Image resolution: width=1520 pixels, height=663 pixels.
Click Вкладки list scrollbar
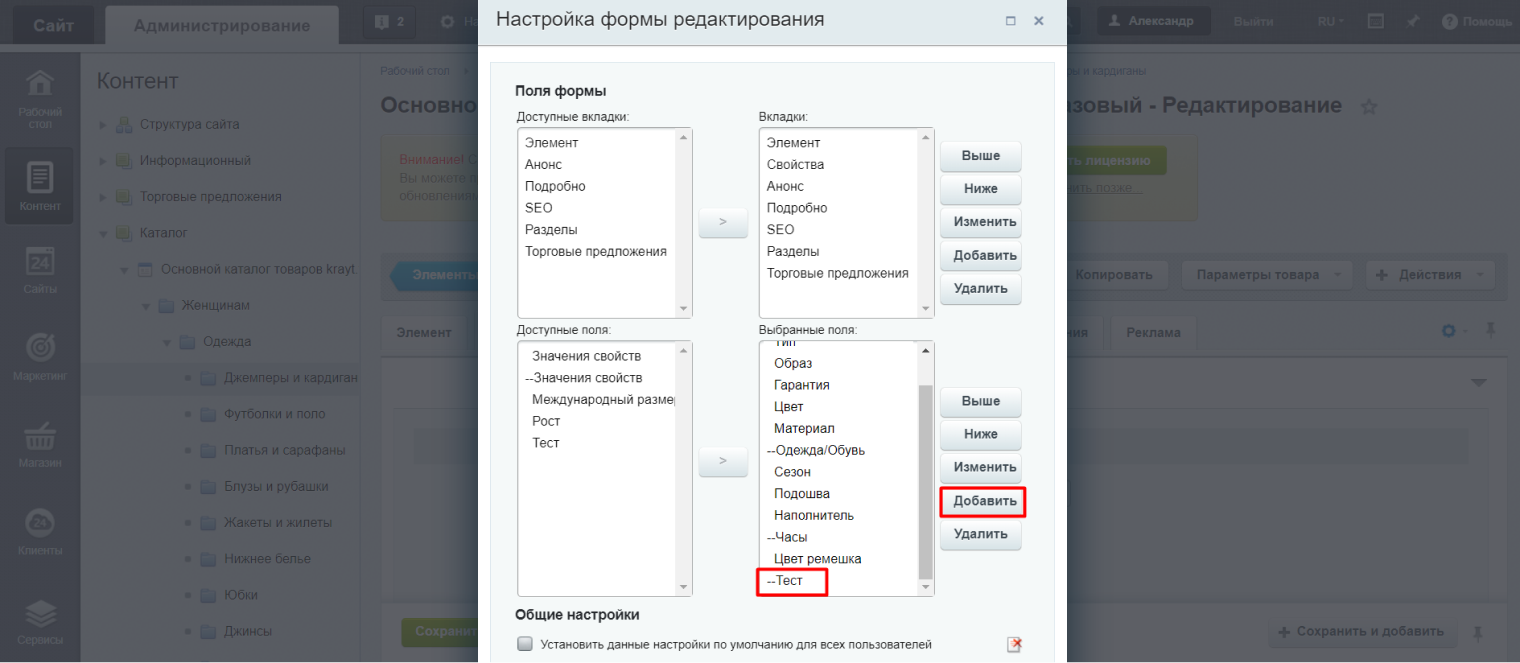pyautogui.click(x=926, y=223)
